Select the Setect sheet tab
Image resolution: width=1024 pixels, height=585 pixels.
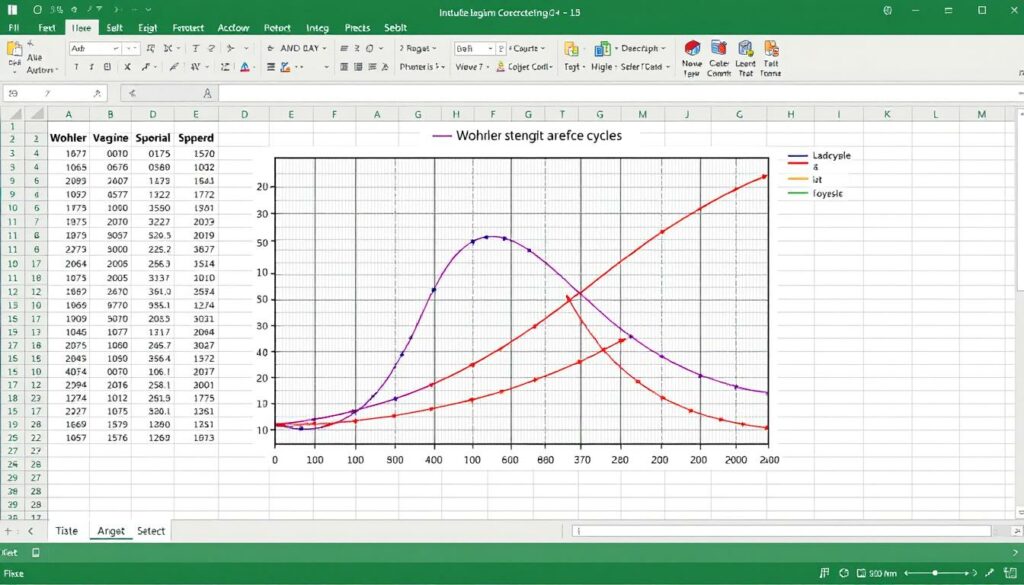tap(151, 531)
